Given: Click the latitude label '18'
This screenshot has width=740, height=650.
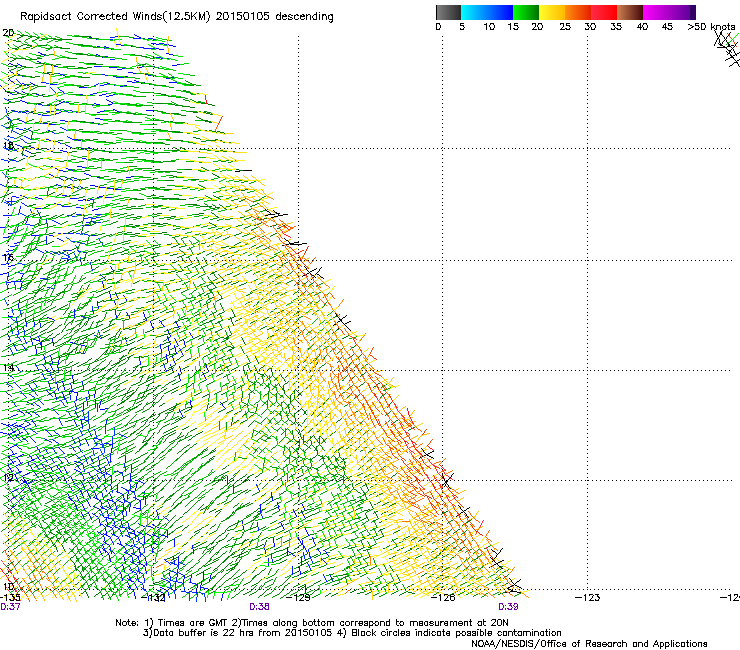Looking at the screenshot, I should point(8,145).
